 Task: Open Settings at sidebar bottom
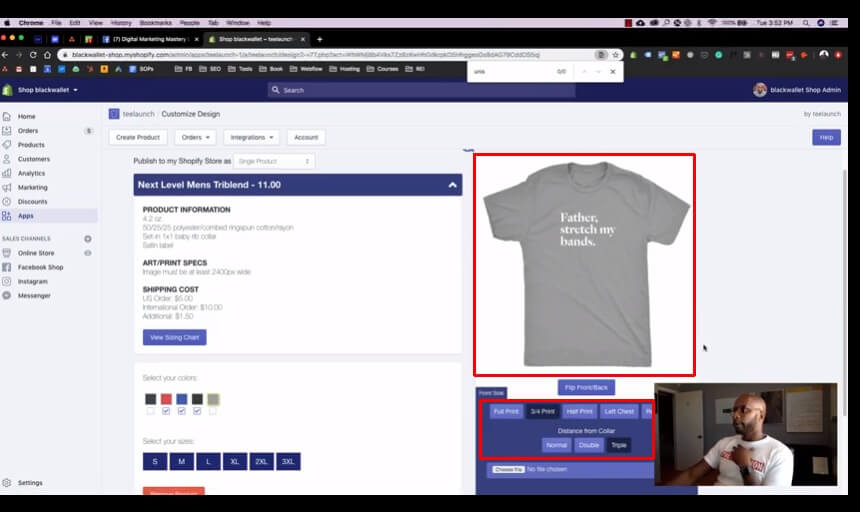pos(30,483)
